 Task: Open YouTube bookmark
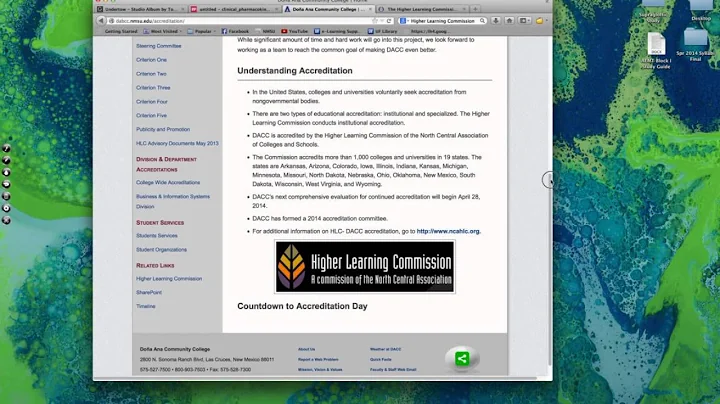pyautogui.click(x=294, y=31)
